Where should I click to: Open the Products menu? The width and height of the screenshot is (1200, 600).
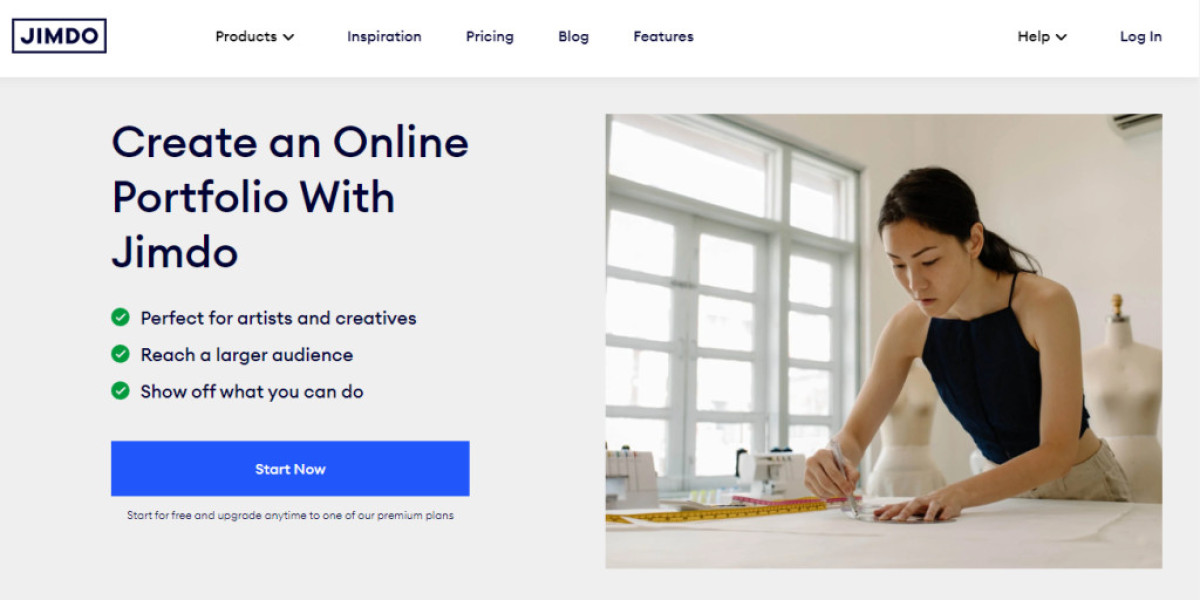[255, 36]
